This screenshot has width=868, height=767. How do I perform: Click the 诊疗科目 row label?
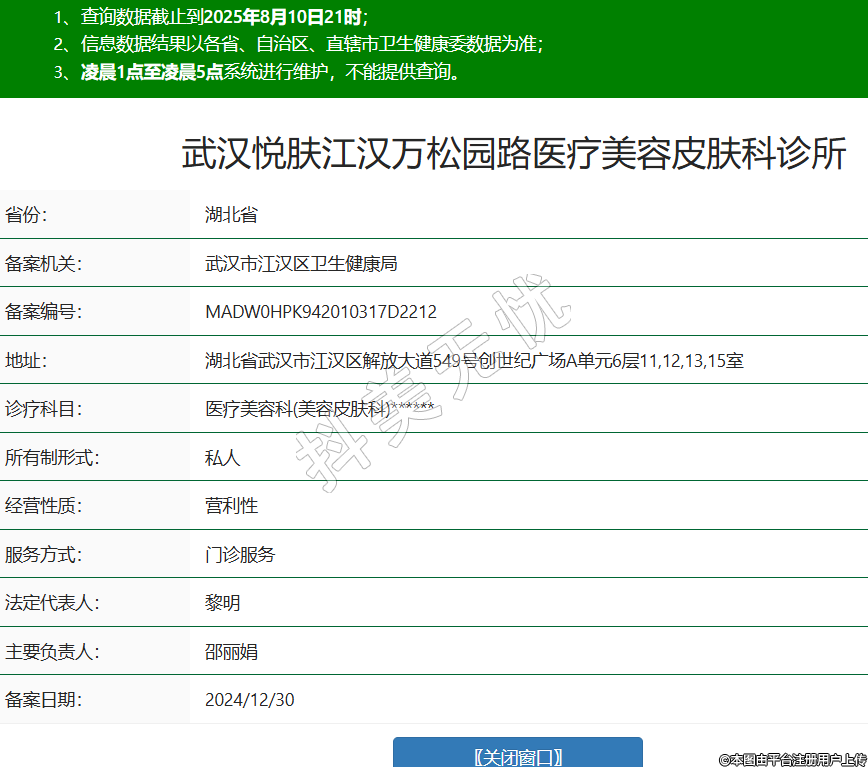43,409
